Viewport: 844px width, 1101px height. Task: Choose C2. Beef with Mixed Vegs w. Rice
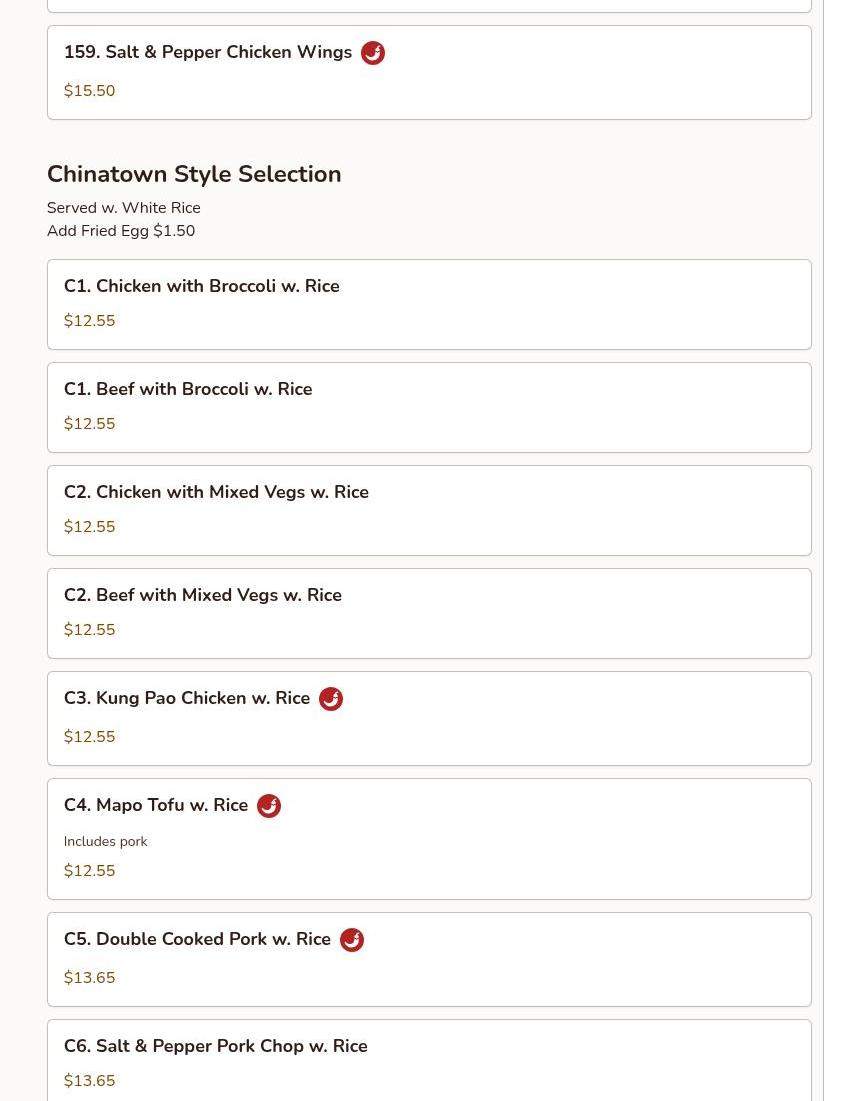[429, 614]
